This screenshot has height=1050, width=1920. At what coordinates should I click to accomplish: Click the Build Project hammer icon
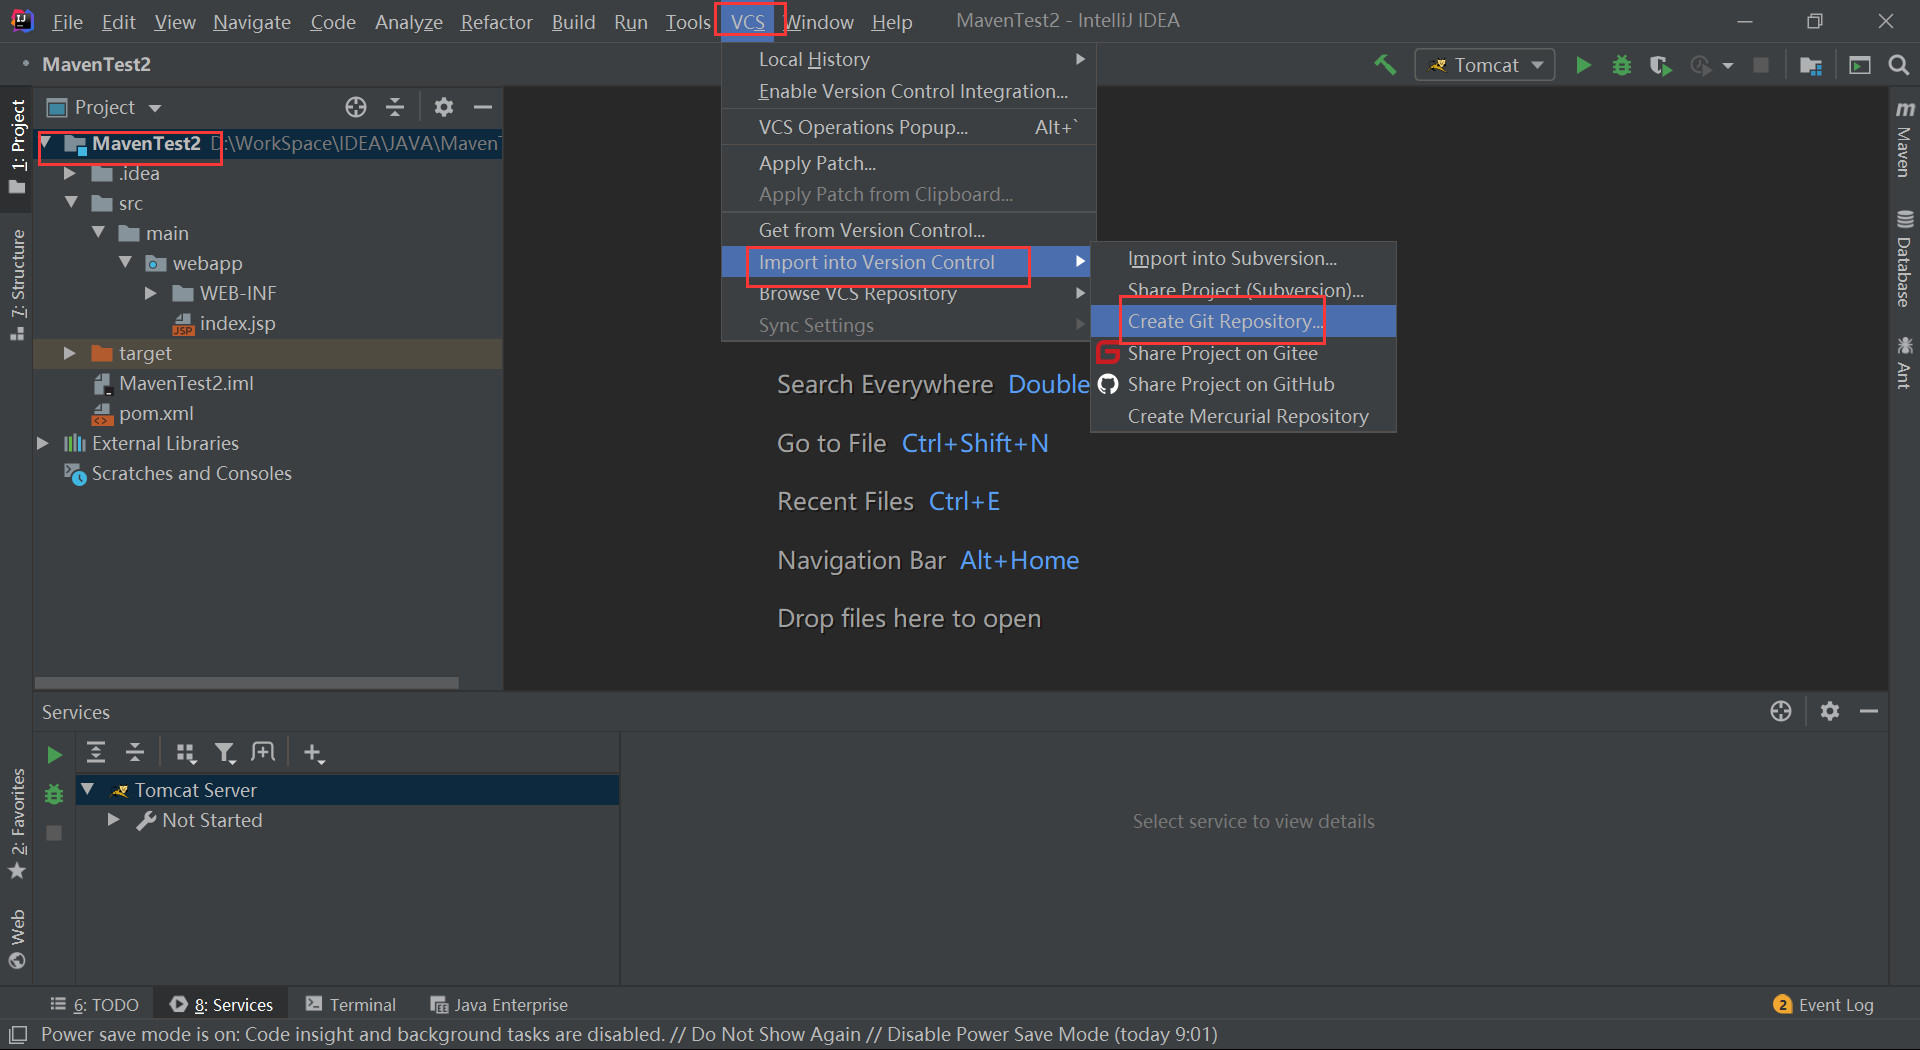click(x=1385, y=65)
